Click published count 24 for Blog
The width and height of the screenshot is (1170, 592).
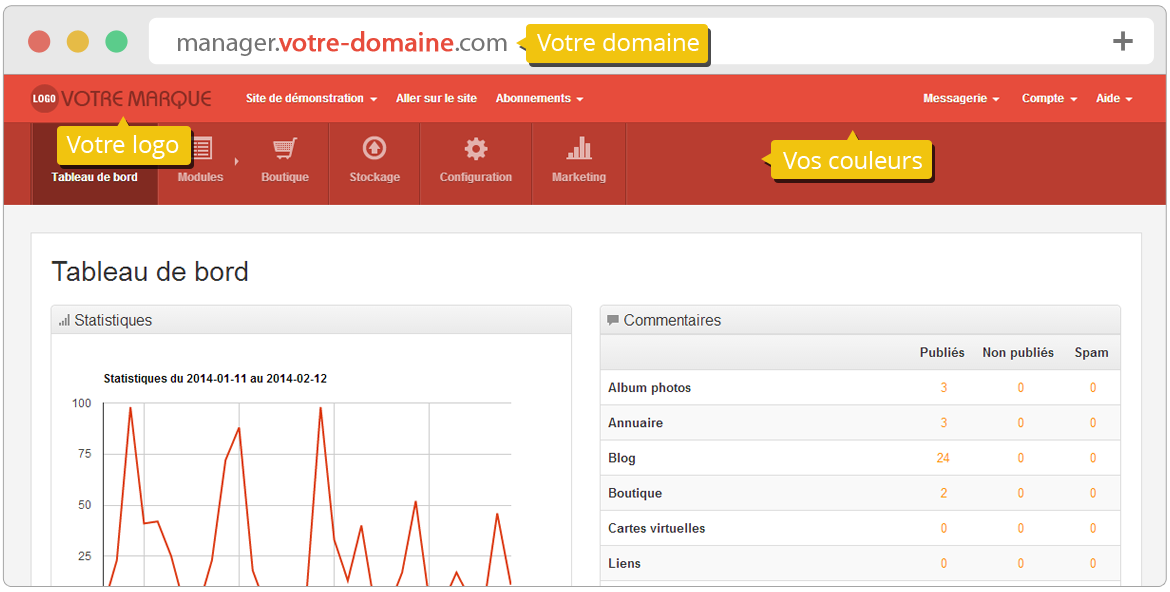pyautogui.click(x=943, y=458)
